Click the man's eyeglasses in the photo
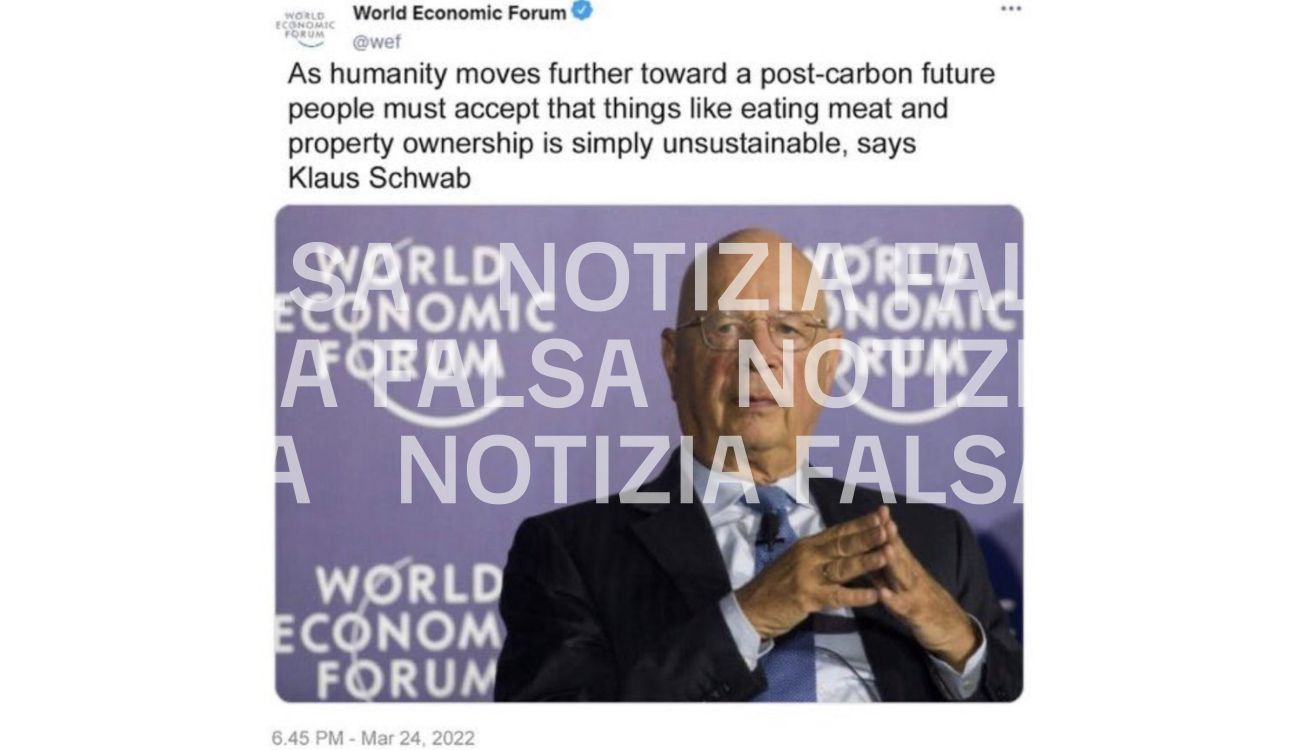The height and width of the screenshot is (750, 1300). [755, 331]
